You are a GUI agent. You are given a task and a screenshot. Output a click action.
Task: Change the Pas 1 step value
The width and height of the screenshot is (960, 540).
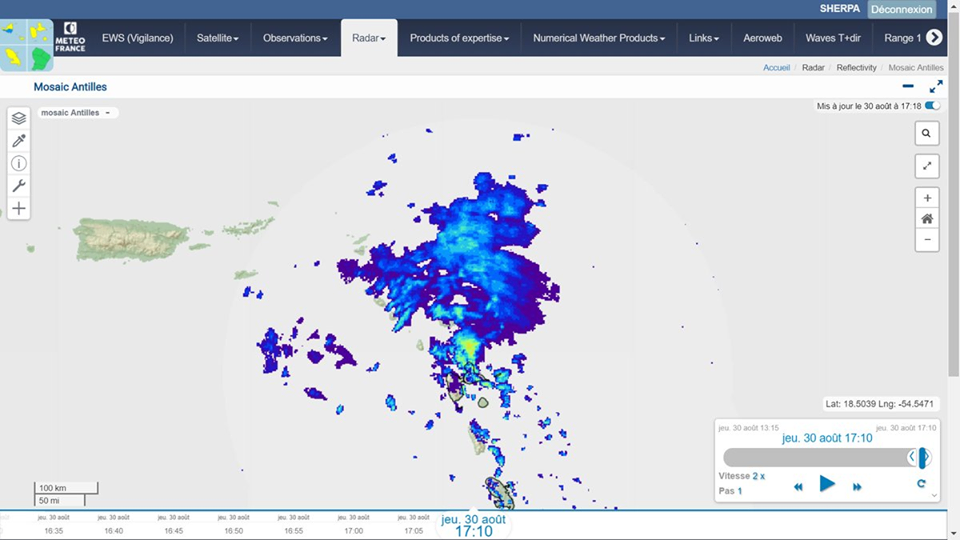click(740, 490)
